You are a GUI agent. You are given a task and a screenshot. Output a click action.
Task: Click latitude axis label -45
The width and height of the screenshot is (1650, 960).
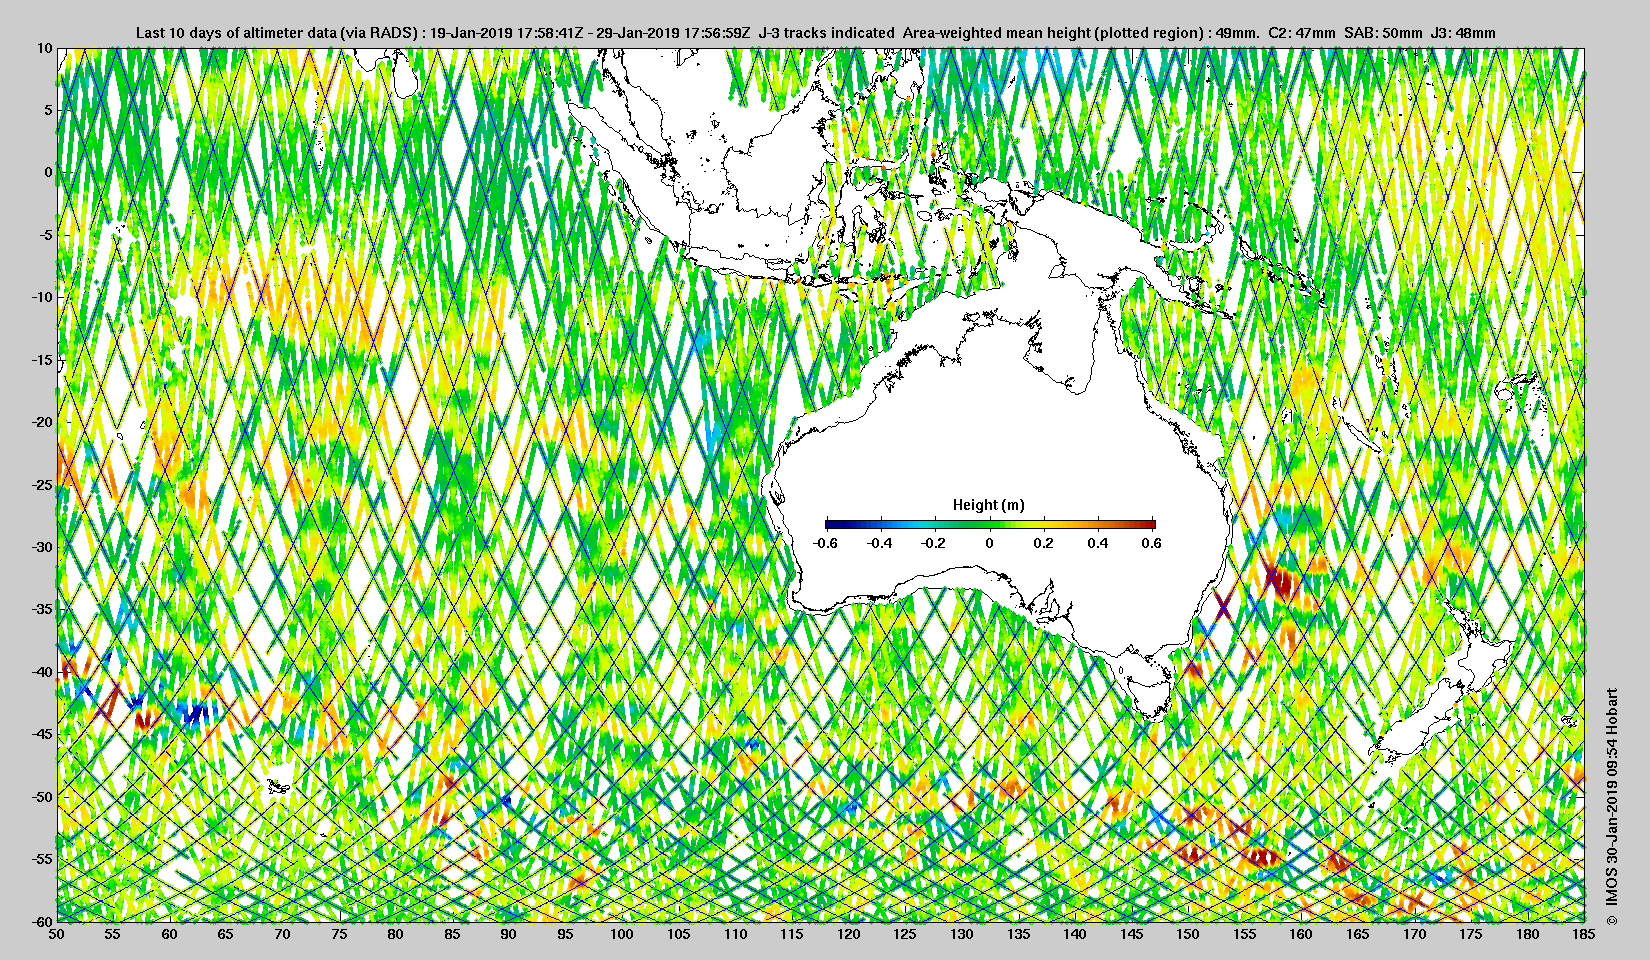(41, 734)
